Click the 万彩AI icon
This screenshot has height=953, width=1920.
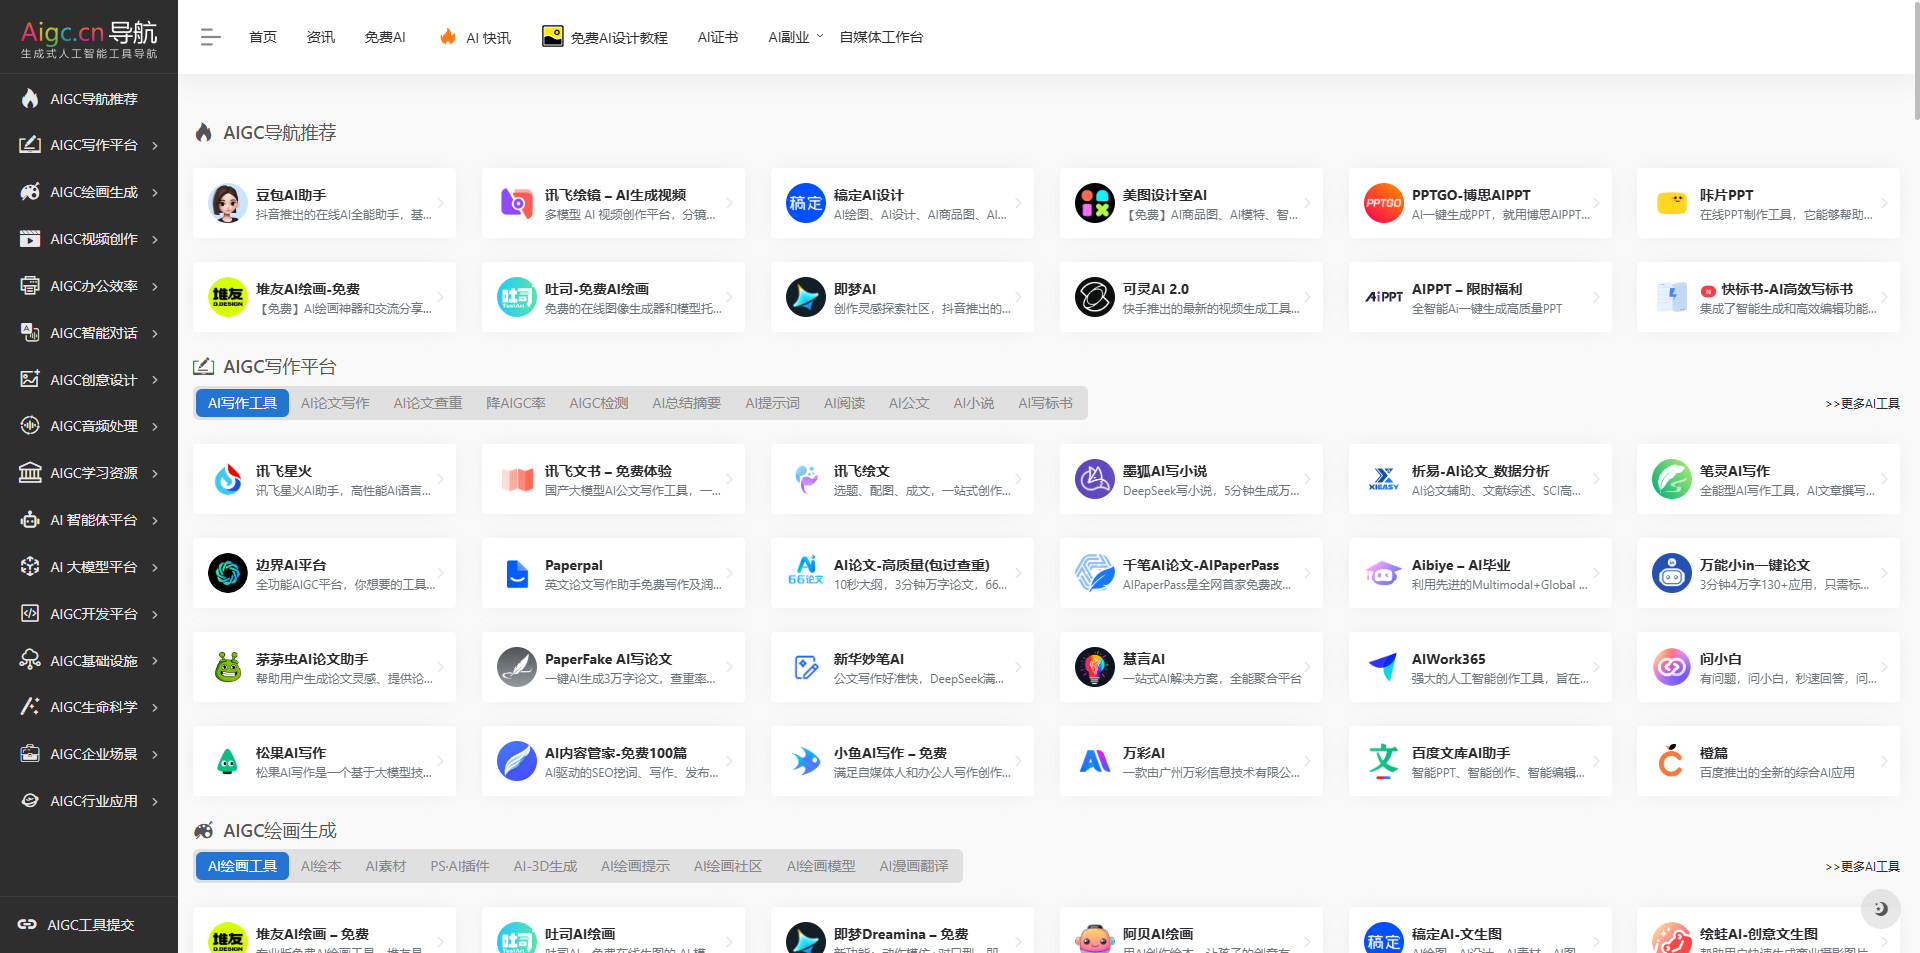[1095, 761]
